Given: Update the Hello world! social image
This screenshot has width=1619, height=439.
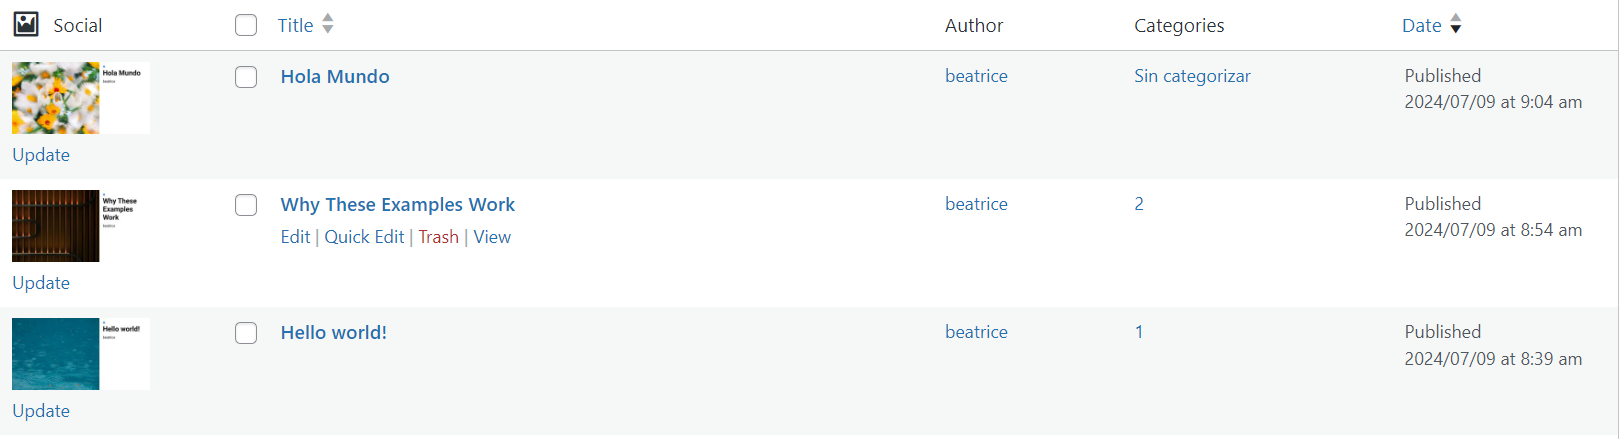Looking at the screenshot, I should 41,411.
